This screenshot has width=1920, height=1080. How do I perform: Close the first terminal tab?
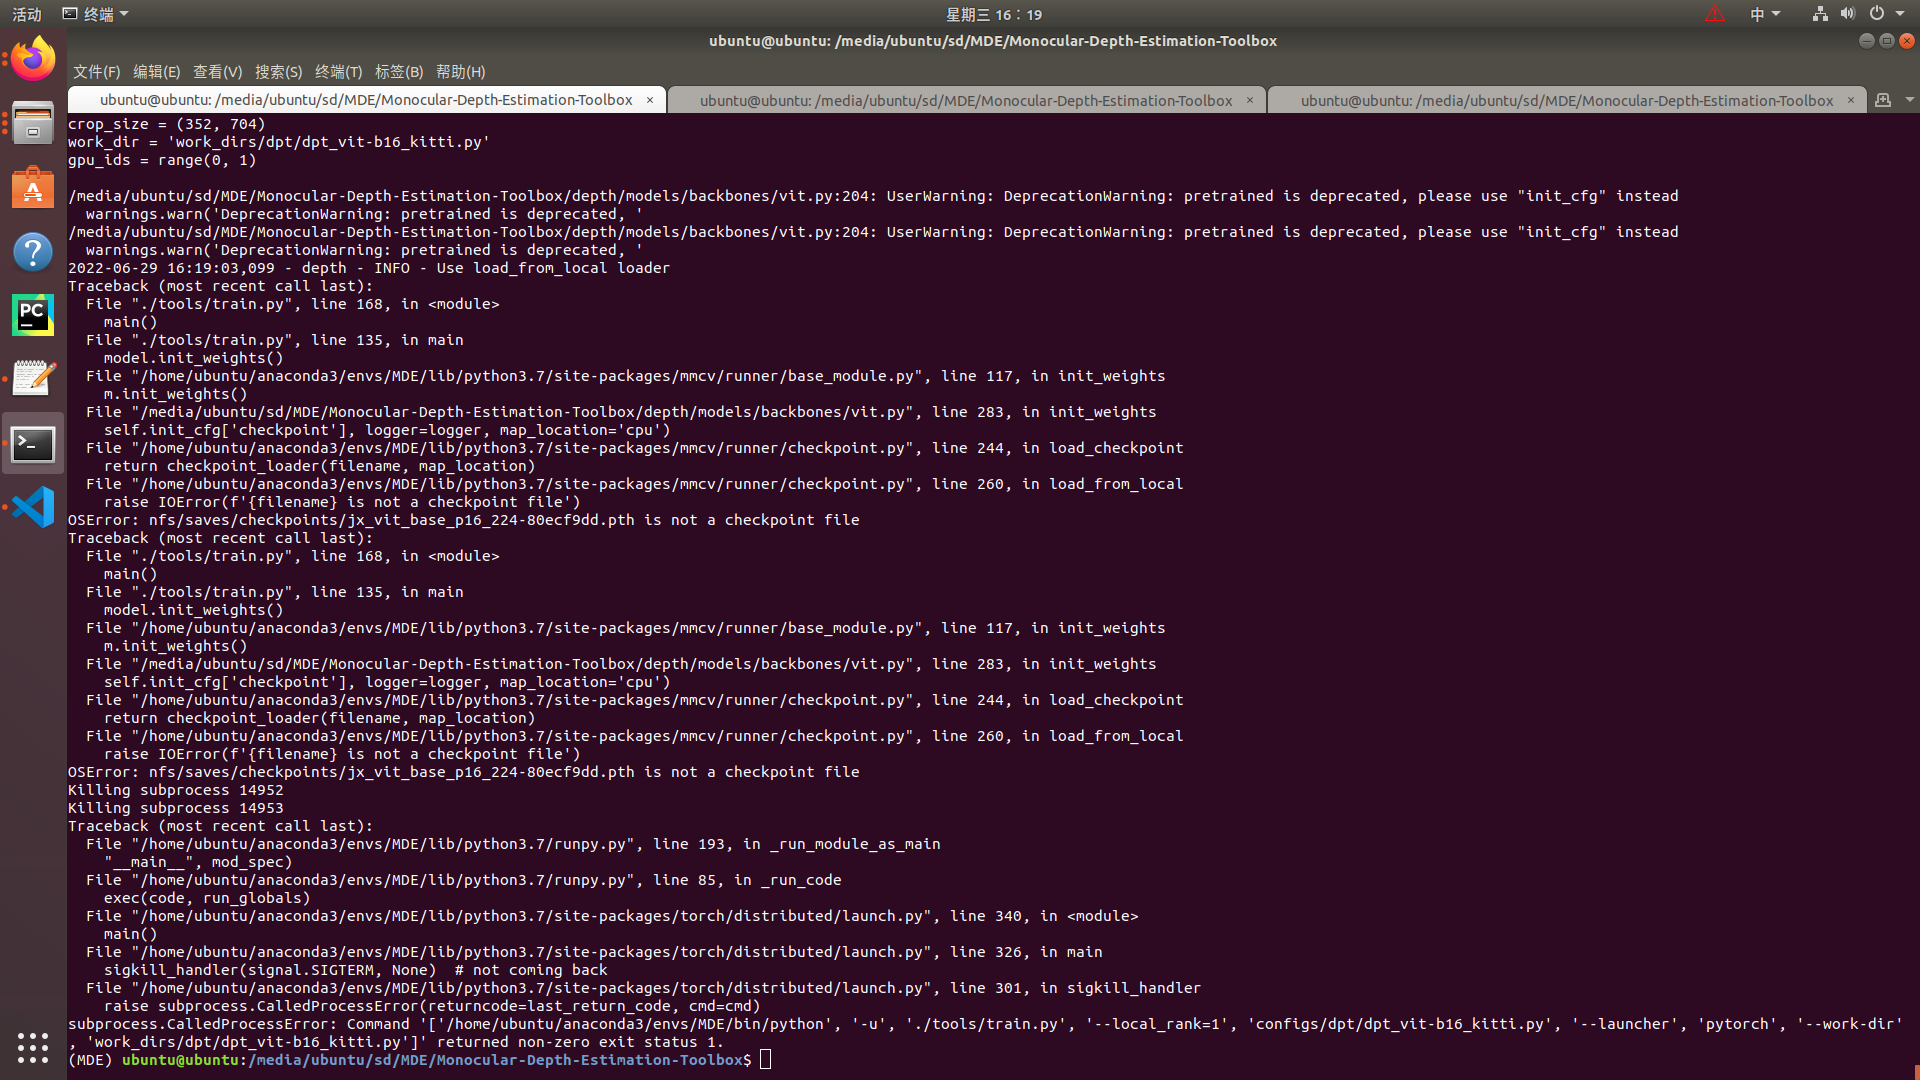[x=650, y=100]
